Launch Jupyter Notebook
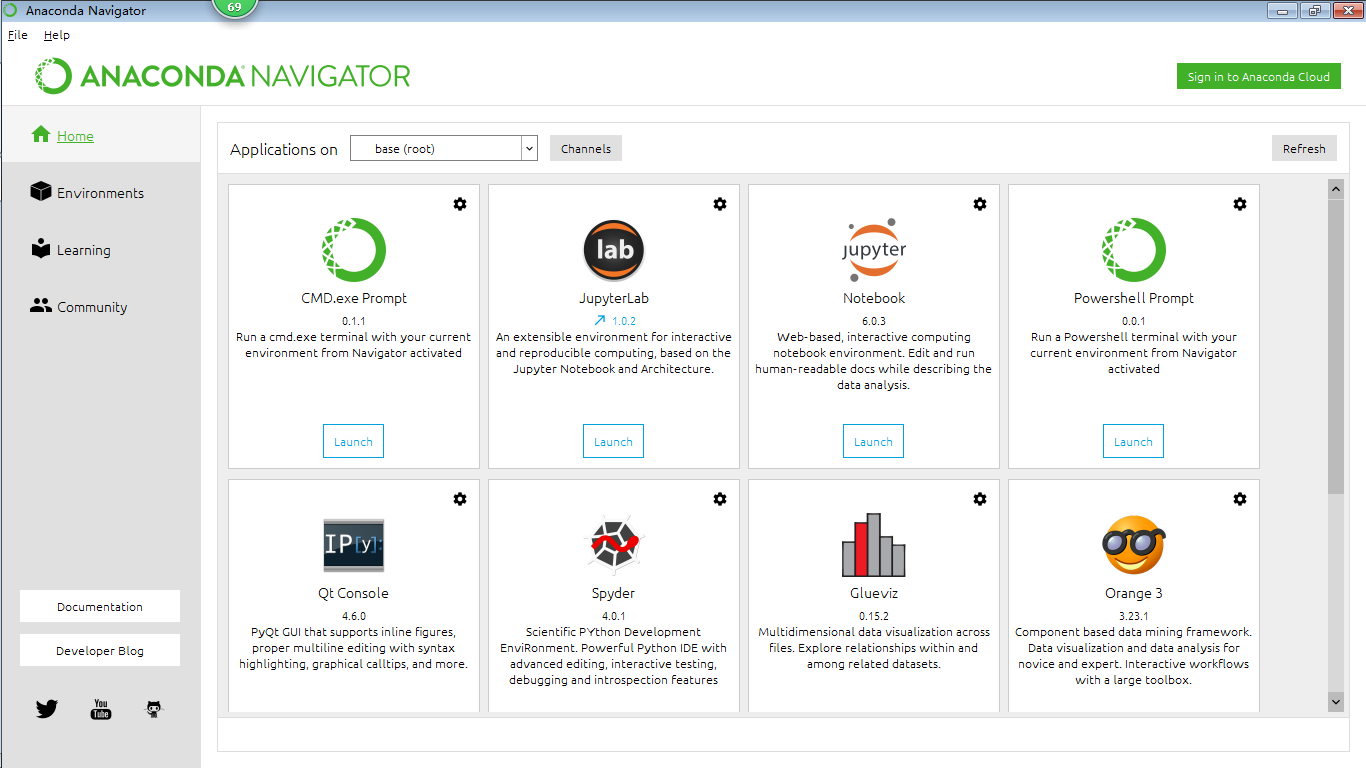The image size is (1366, 768). coord(873,441)
